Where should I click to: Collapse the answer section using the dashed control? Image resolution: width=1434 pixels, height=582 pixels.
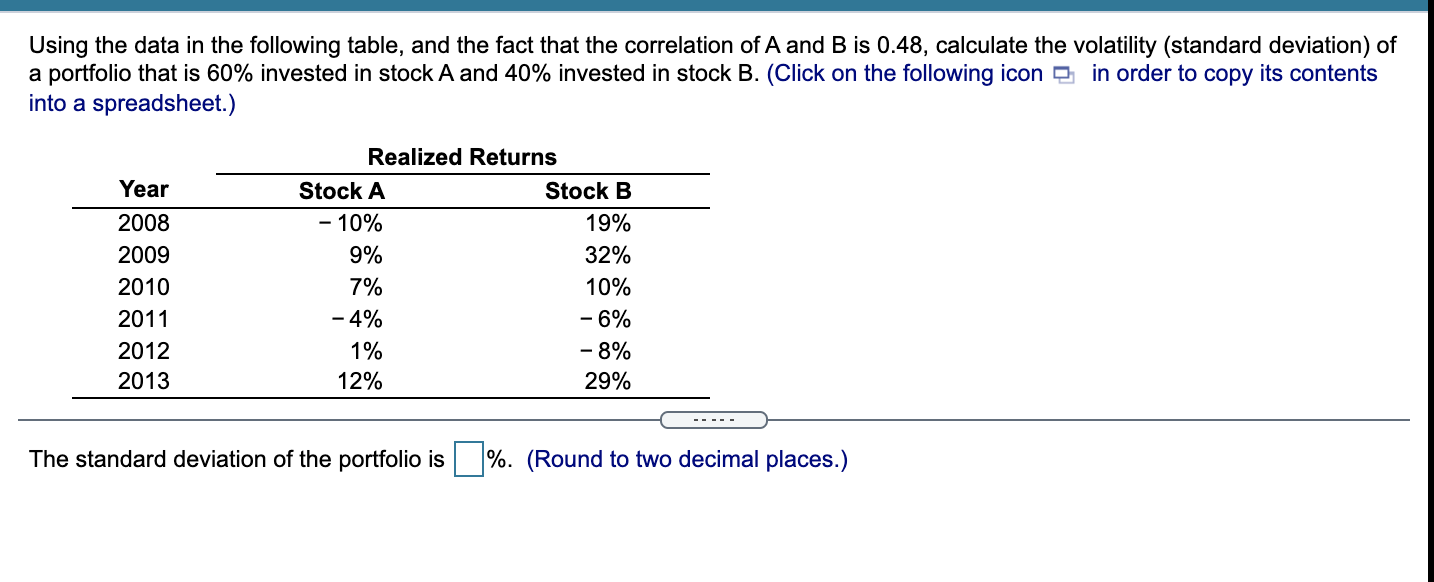(715, 420)
